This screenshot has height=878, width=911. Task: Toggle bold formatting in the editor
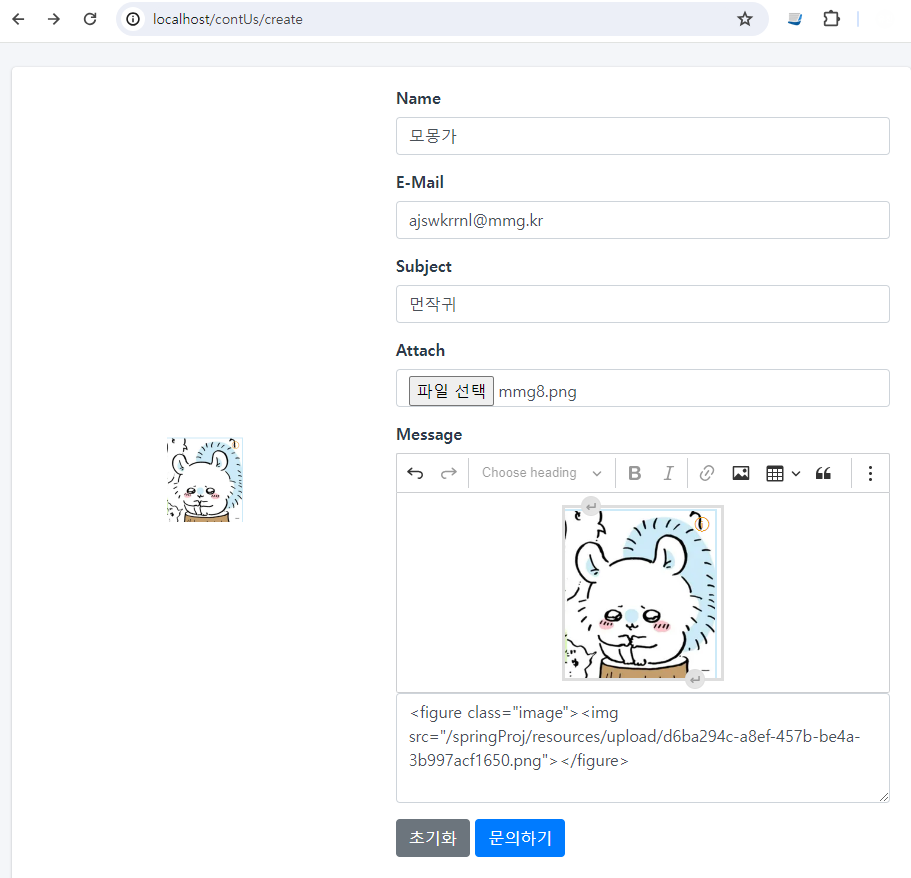tap(634, 473)
